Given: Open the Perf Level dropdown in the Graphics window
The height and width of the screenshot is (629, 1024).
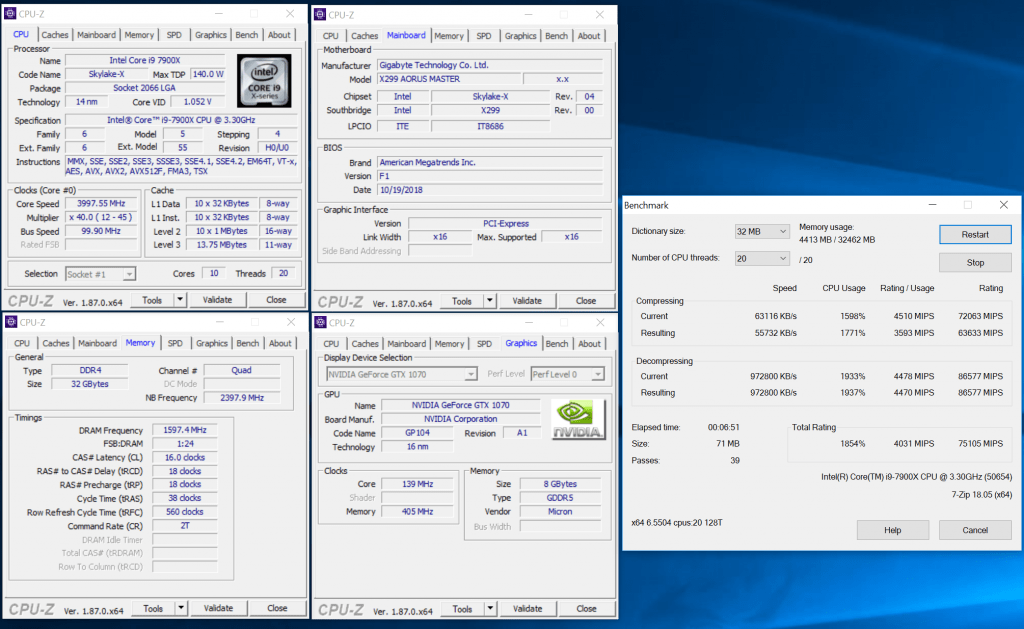Looking at the screenshot, I should click(566, 374).
